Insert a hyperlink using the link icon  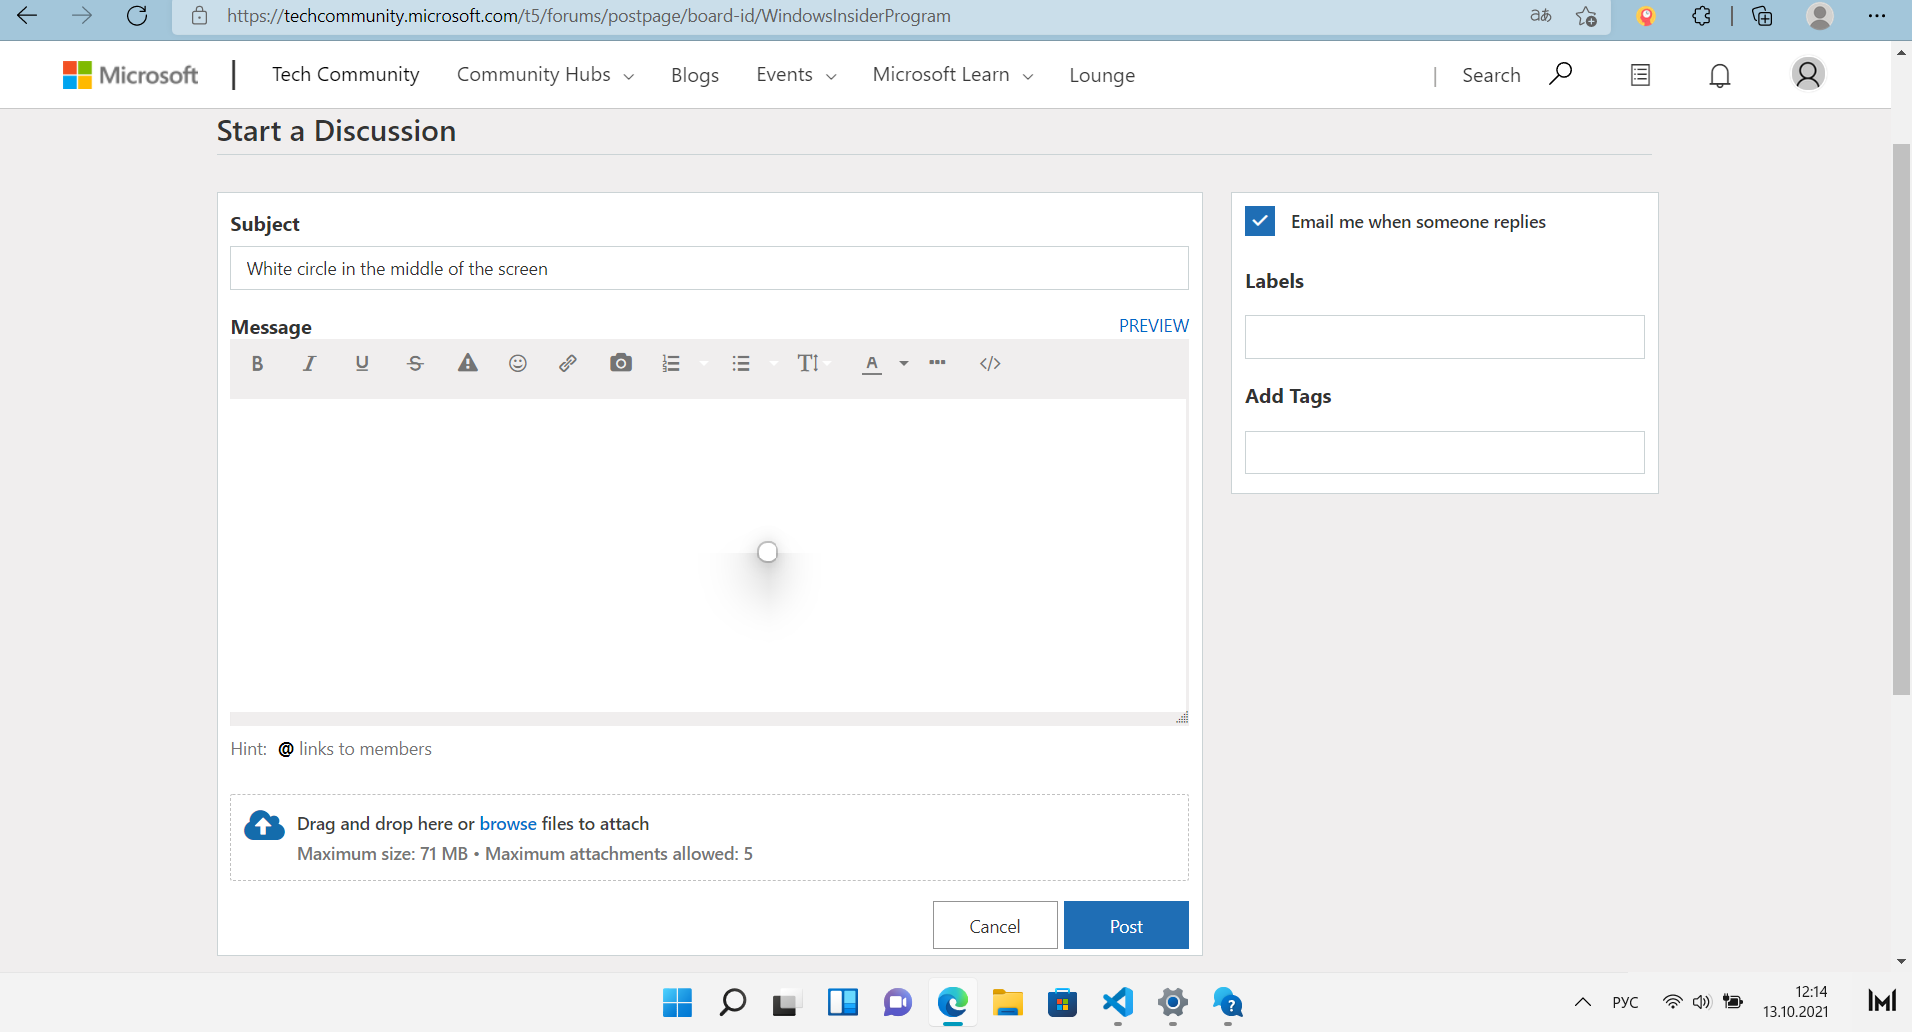(x=567, y=363)
